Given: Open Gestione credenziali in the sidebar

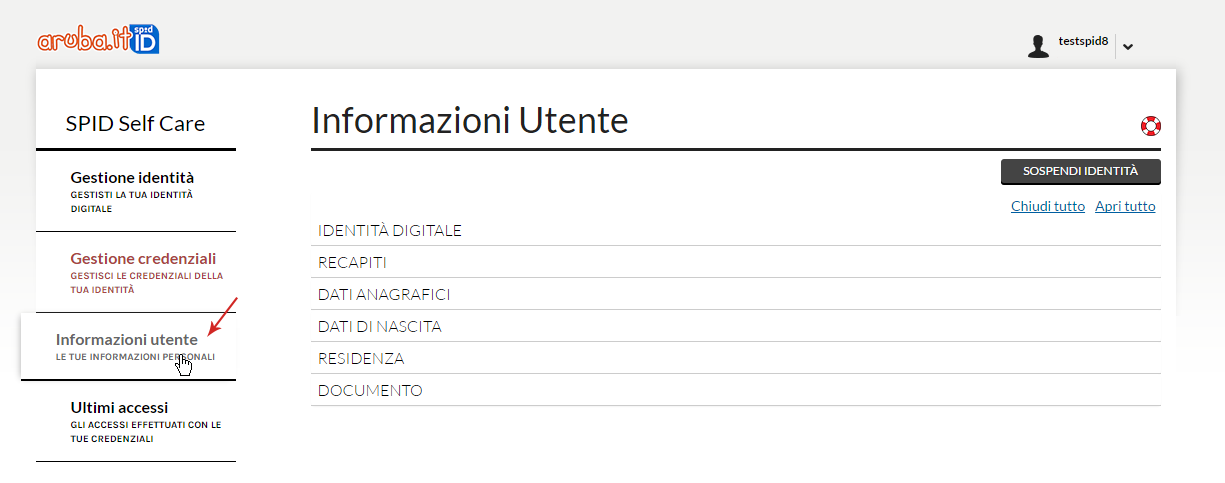Looking at the screenshot, I should coord(136,272).
